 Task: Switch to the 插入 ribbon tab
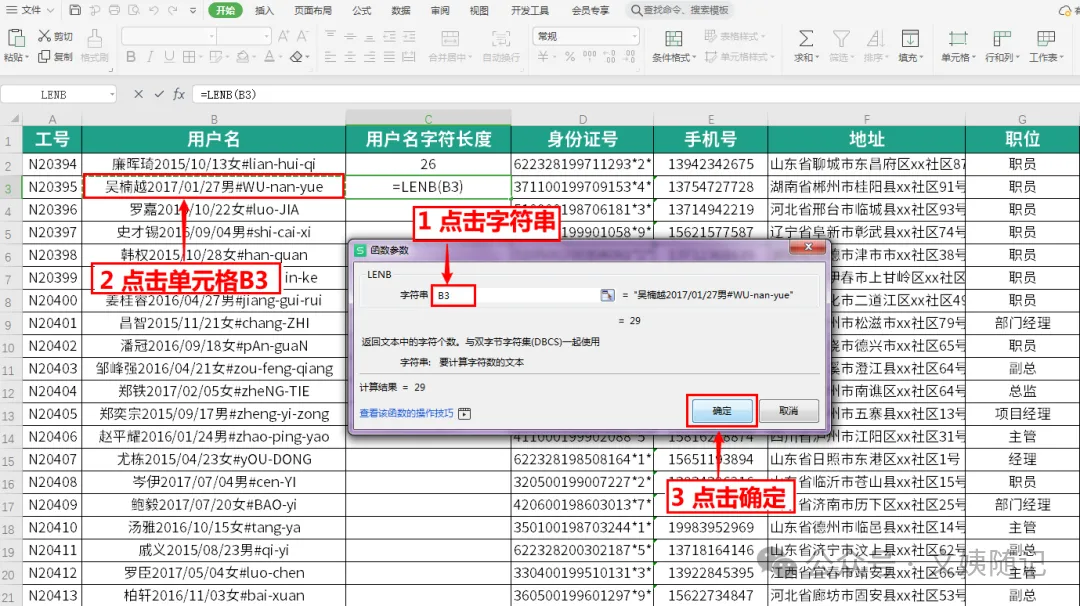(264, 10)
